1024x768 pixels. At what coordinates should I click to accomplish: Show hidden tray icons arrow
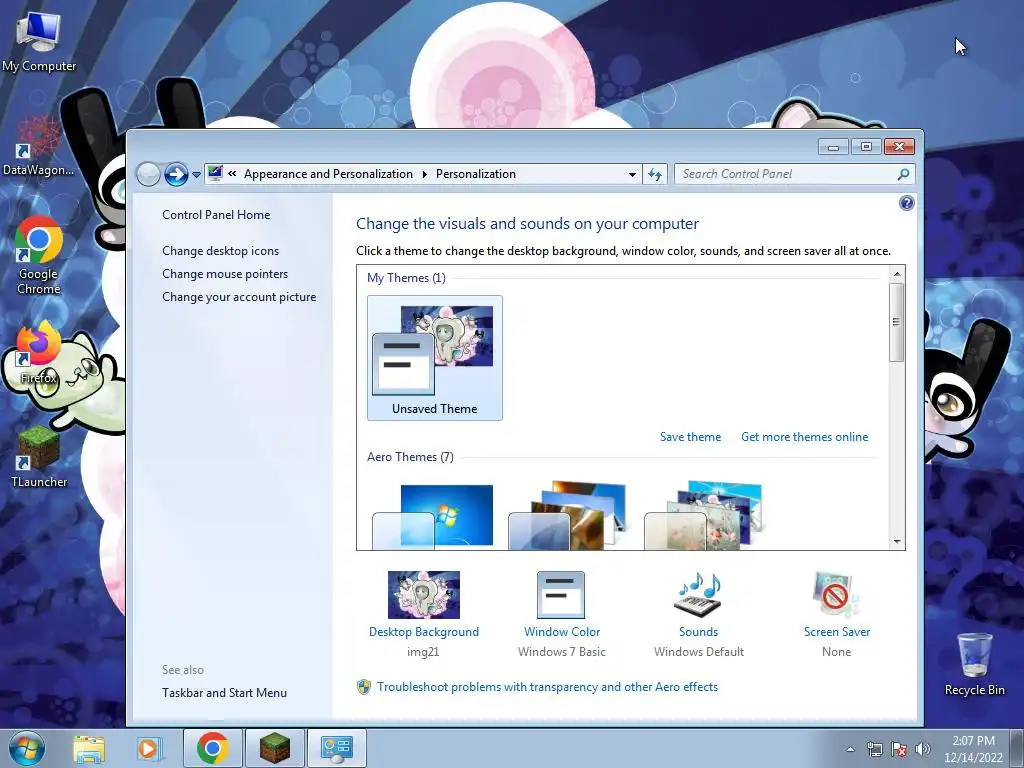(x=850, y=749)
